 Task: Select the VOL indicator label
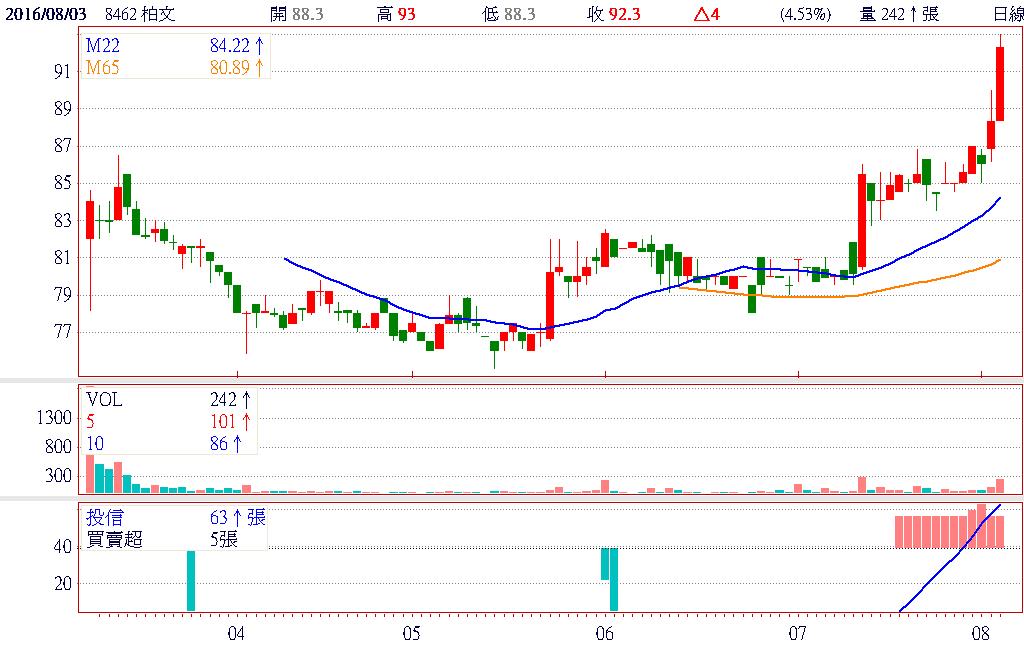pos(104,400)
